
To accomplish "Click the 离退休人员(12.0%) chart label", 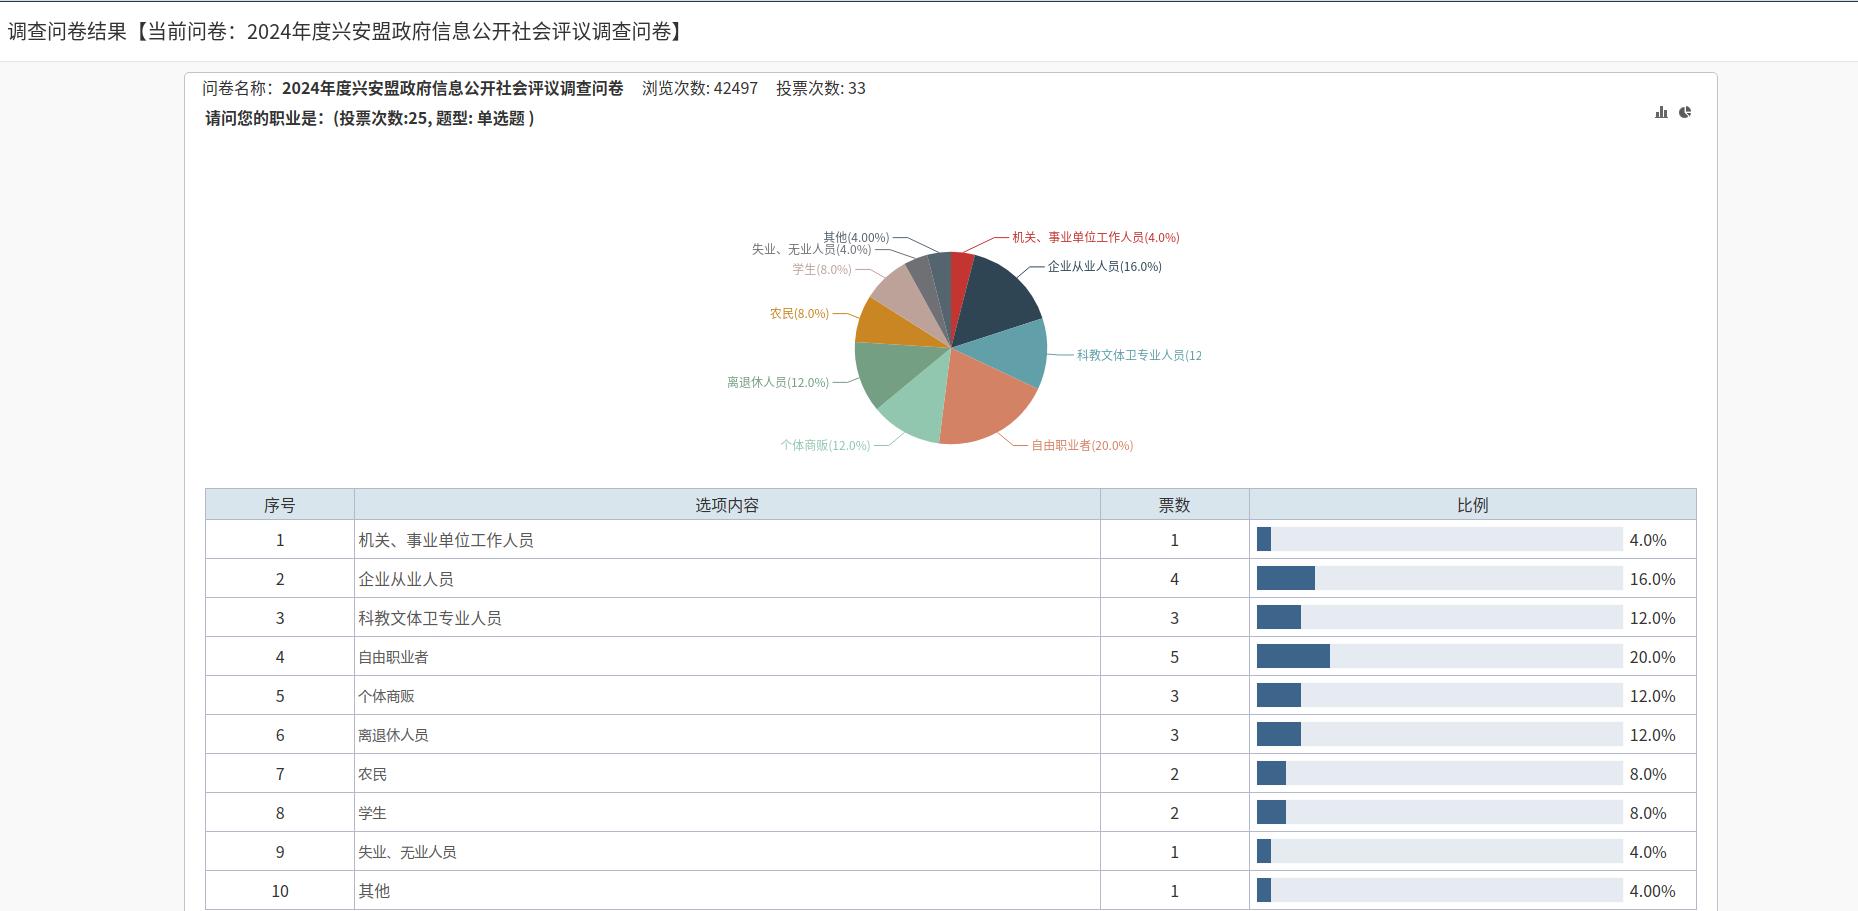I will pos(777,383).
